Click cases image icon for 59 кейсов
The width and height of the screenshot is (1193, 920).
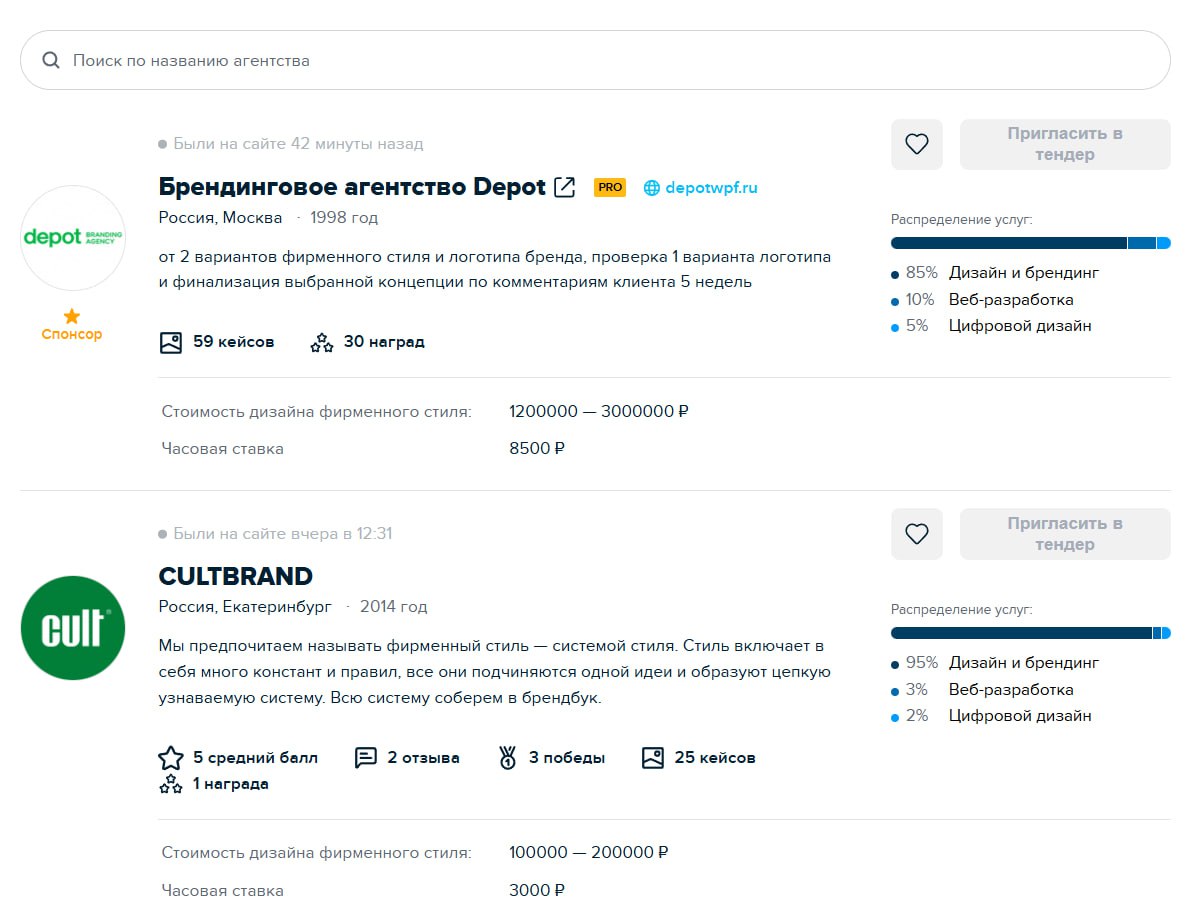point(171,342)
